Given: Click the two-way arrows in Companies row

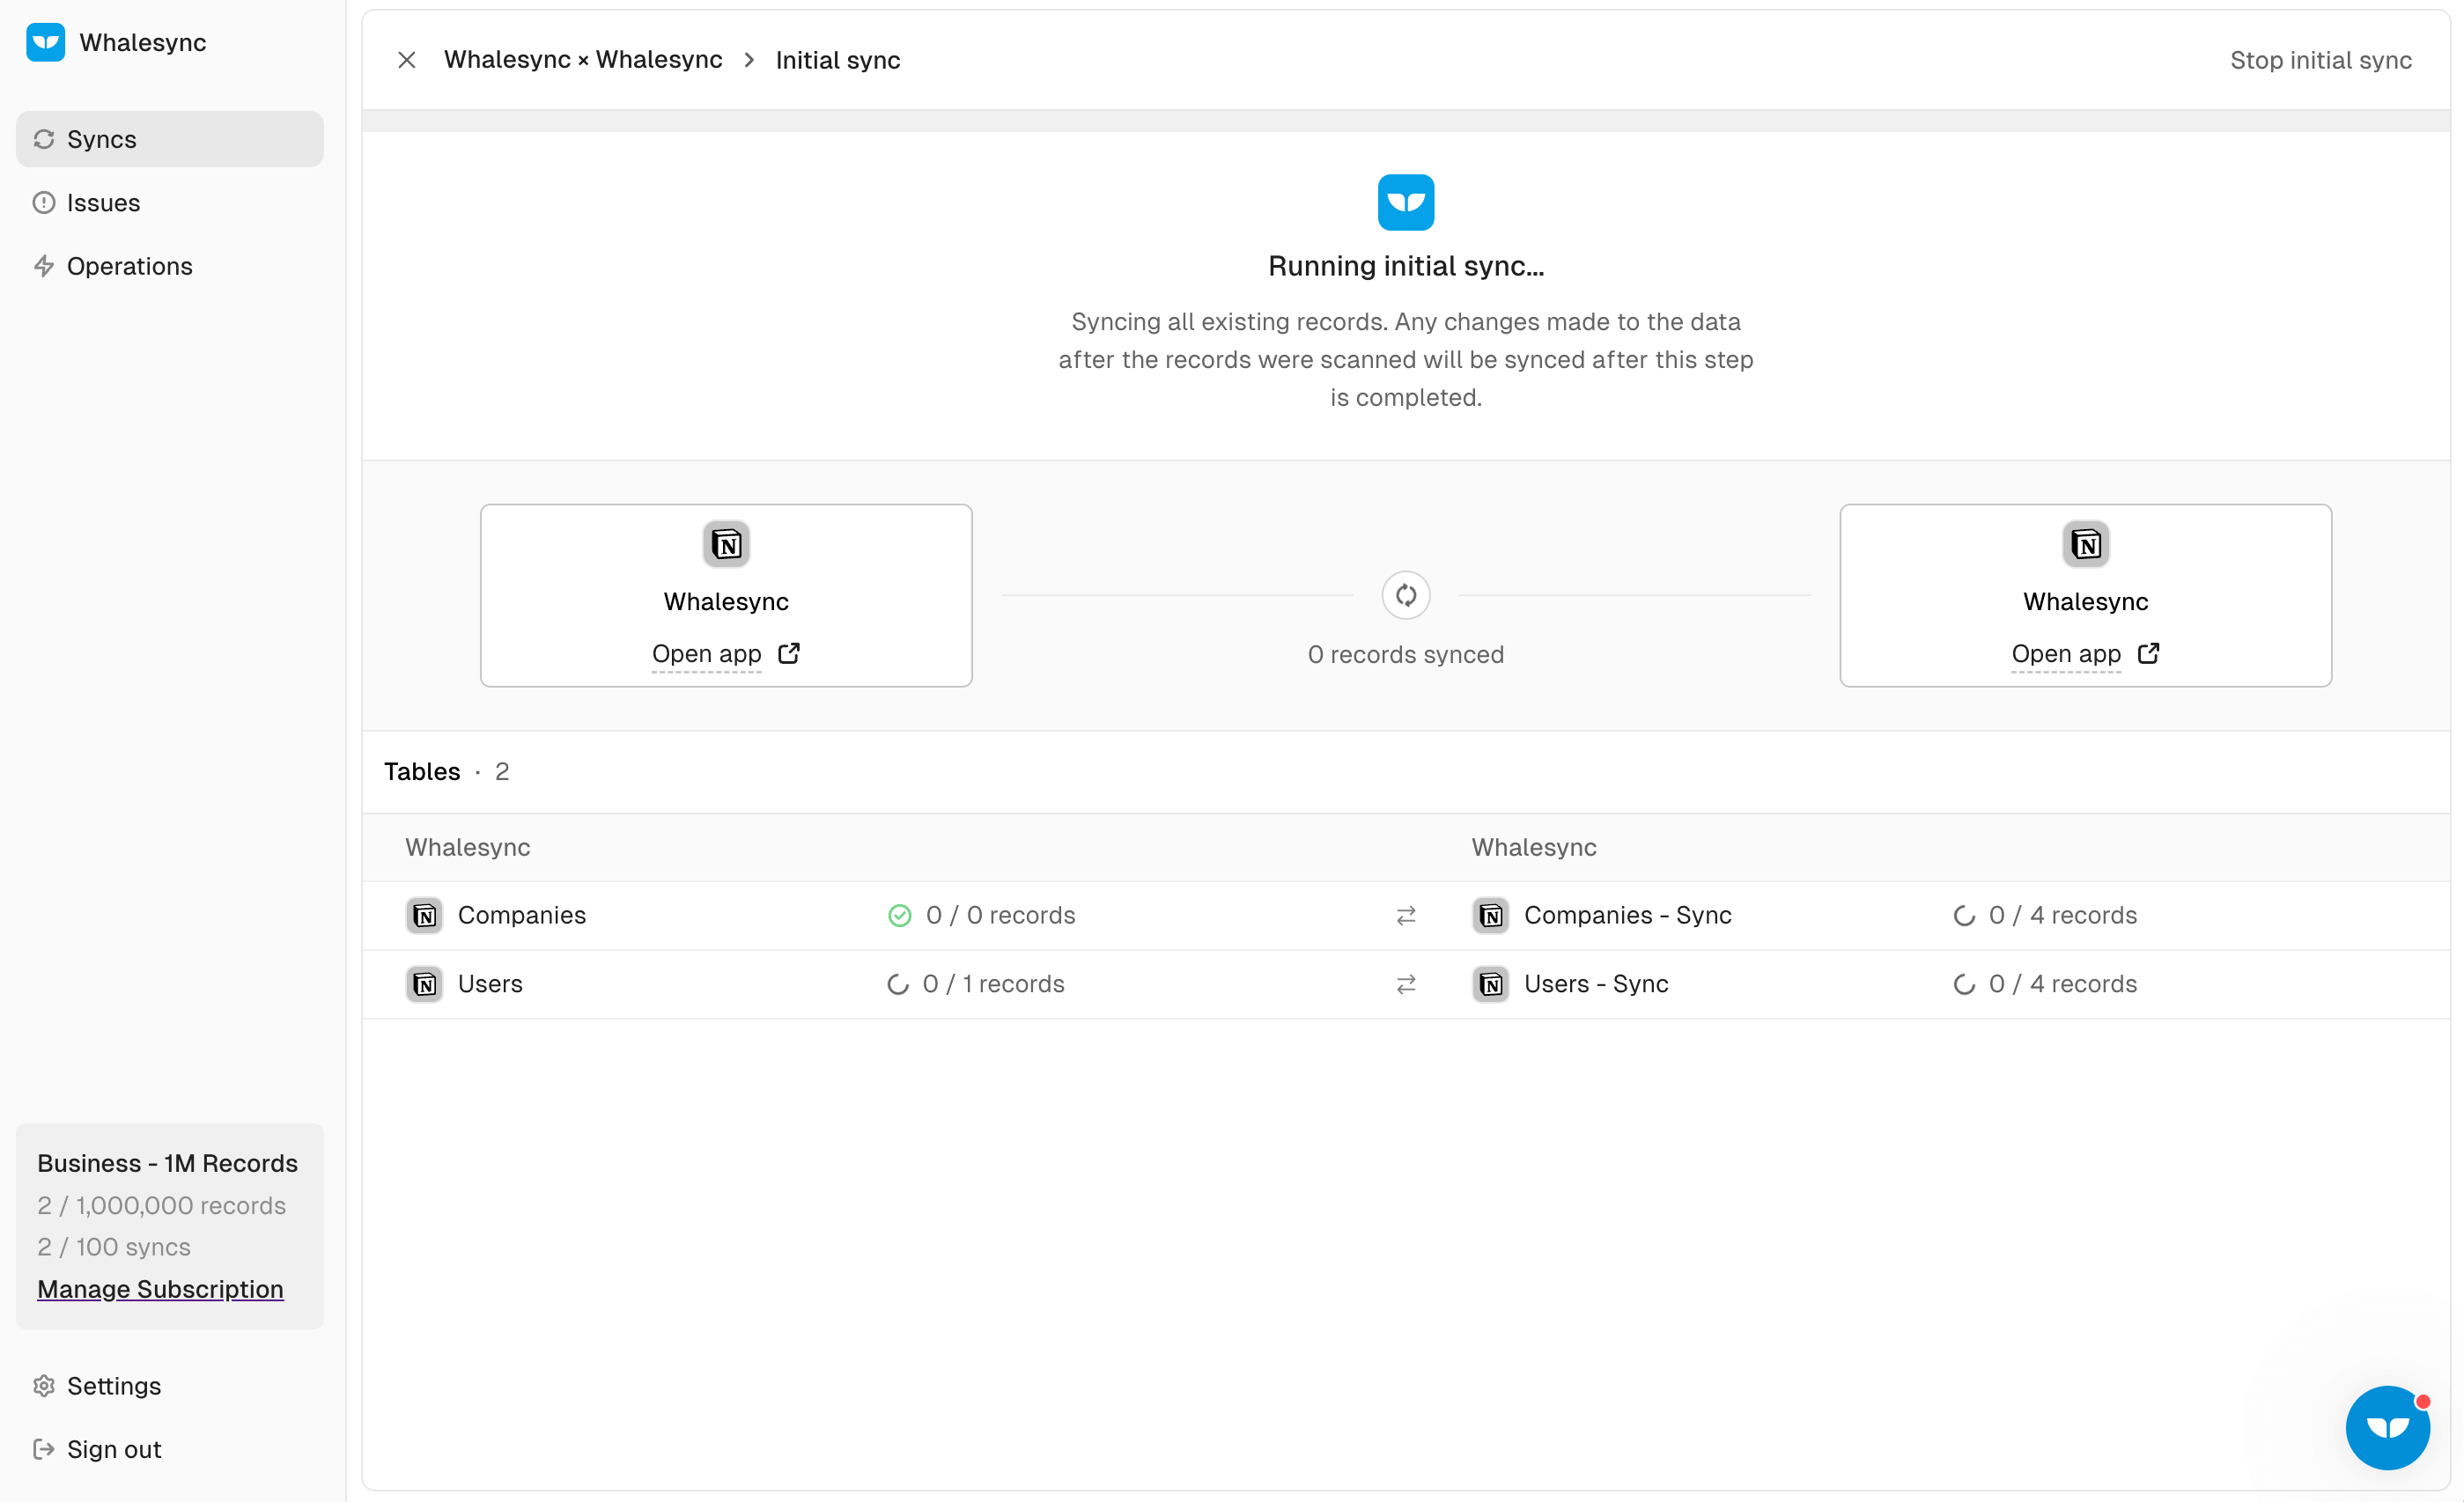Looking at the screenshot, I should [1406, 916].
